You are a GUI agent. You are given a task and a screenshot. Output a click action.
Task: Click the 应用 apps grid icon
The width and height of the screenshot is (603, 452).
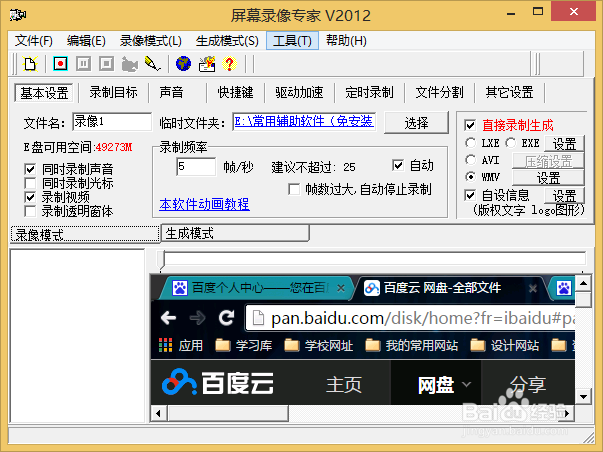pyautogui.click(x=166, y=345)
